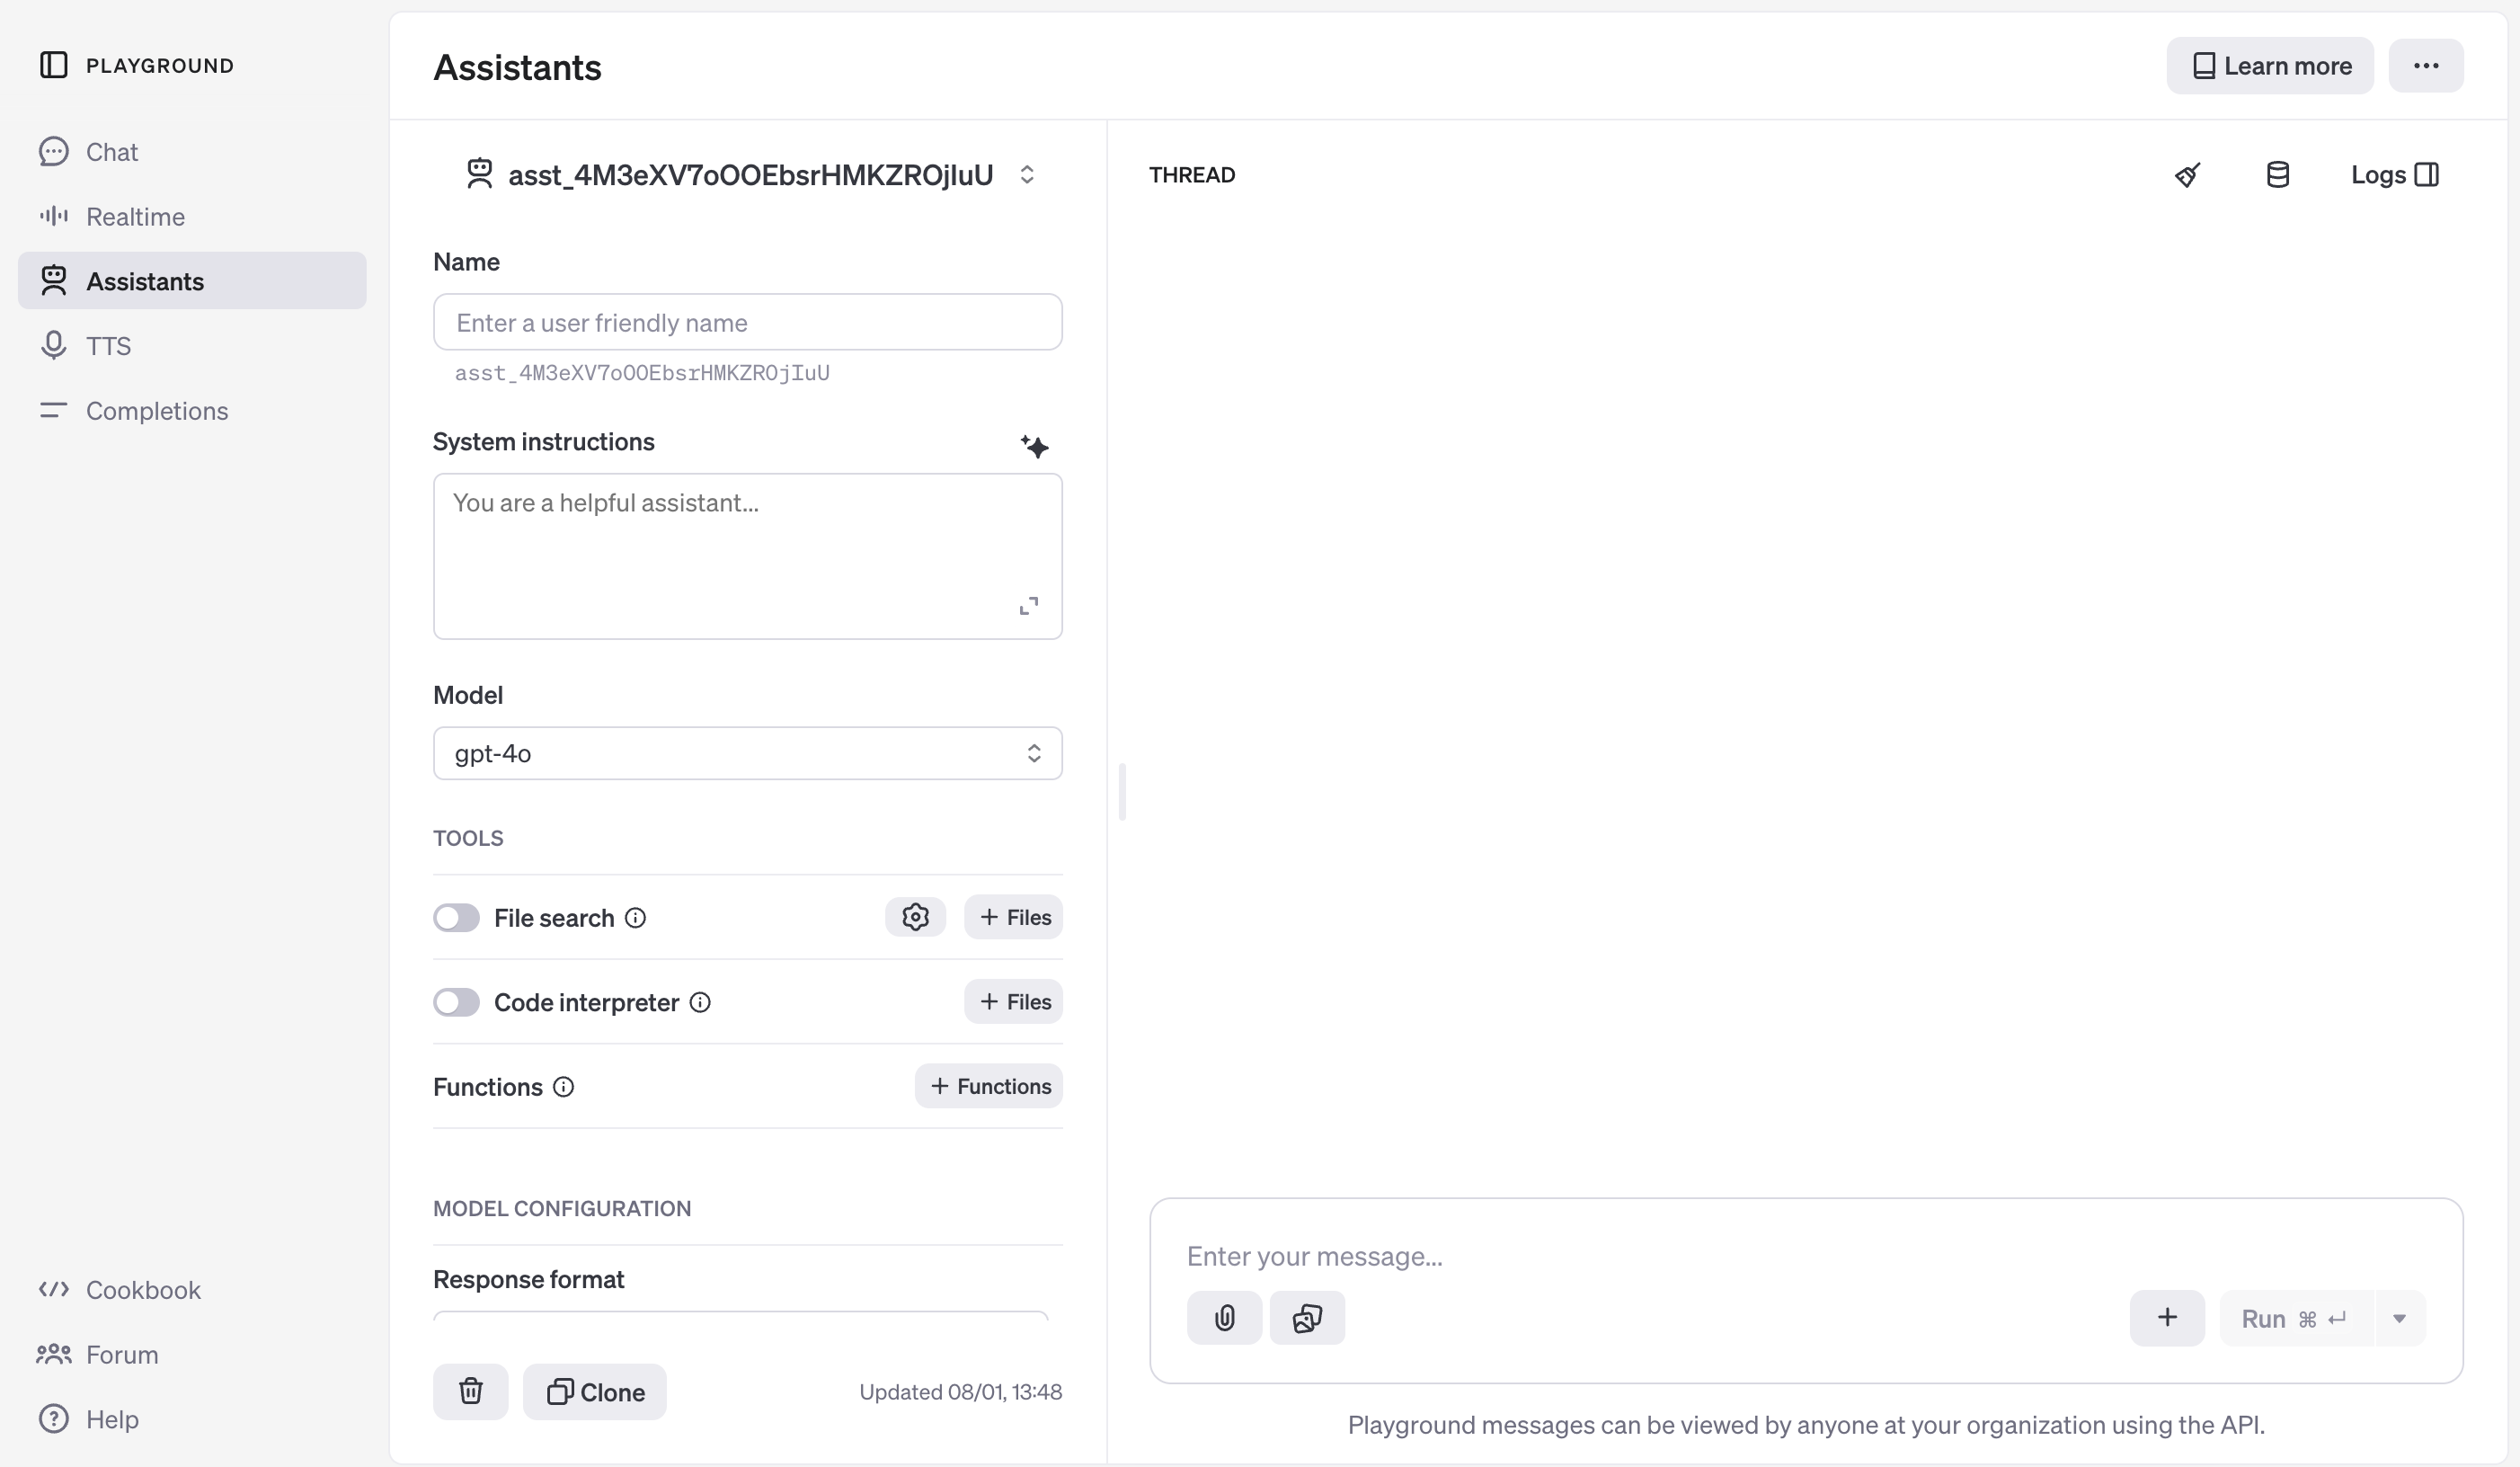2520x1467 pixels.
Task: Go to the Realtime section
Action: (x=135, y=216)
